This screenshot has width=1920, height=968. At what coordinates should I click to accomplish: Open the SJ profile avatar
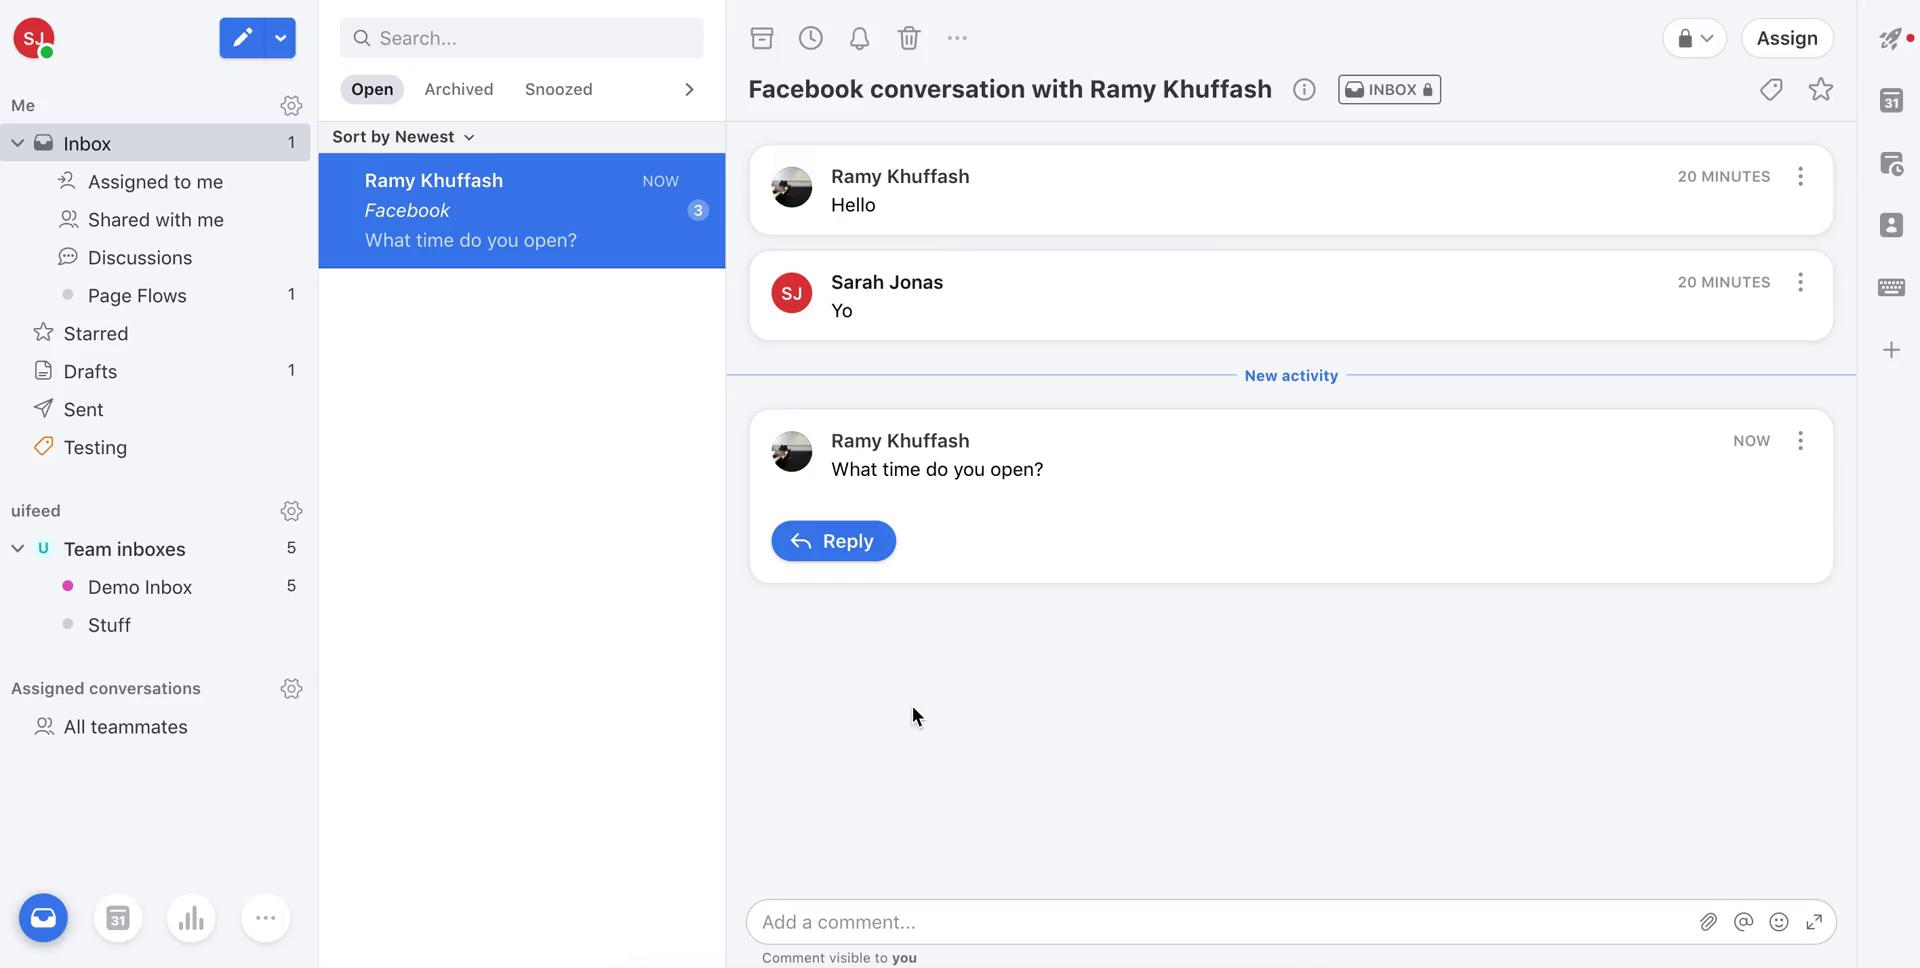tap(33, 38)
